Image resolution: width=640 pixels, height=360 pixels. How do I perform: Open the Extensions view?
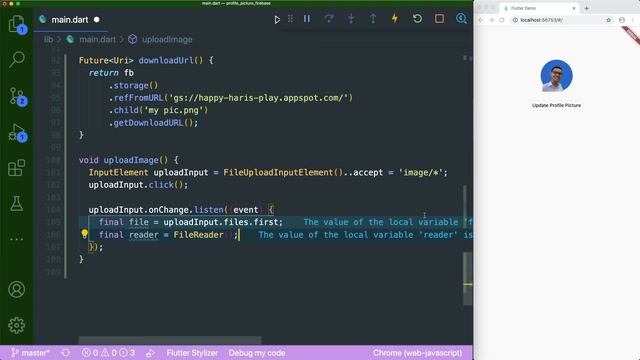(x=17, y=168)
